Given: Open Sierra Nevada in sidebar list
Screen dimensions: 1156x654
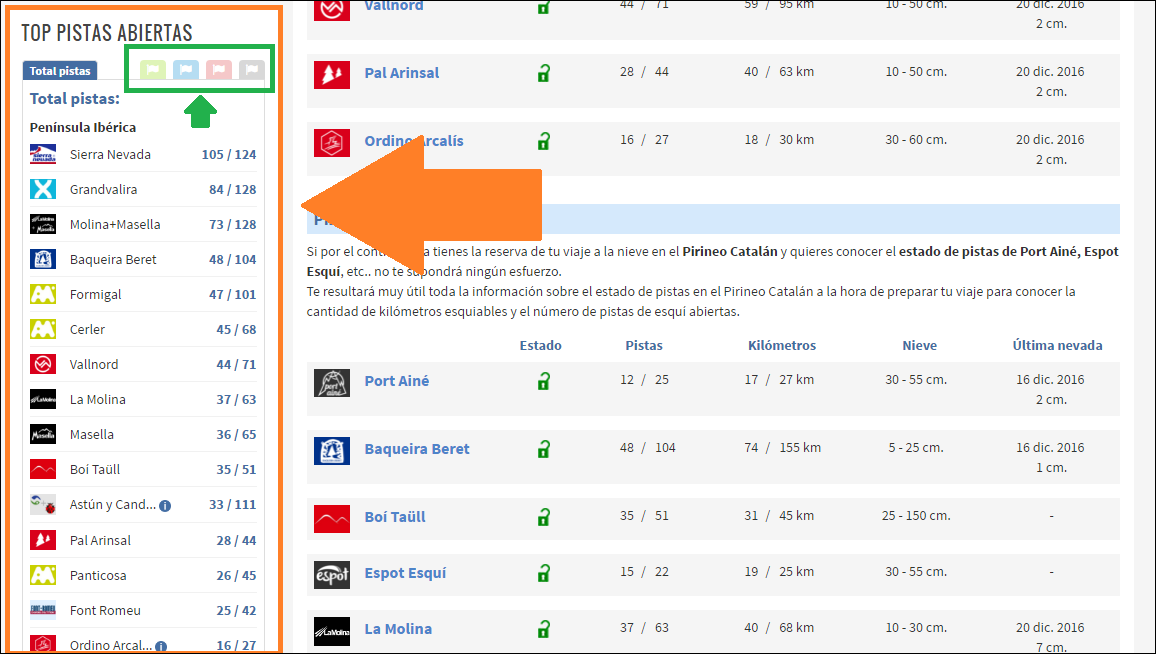Looking at the screenshot, I should click(x=110, y=154).
